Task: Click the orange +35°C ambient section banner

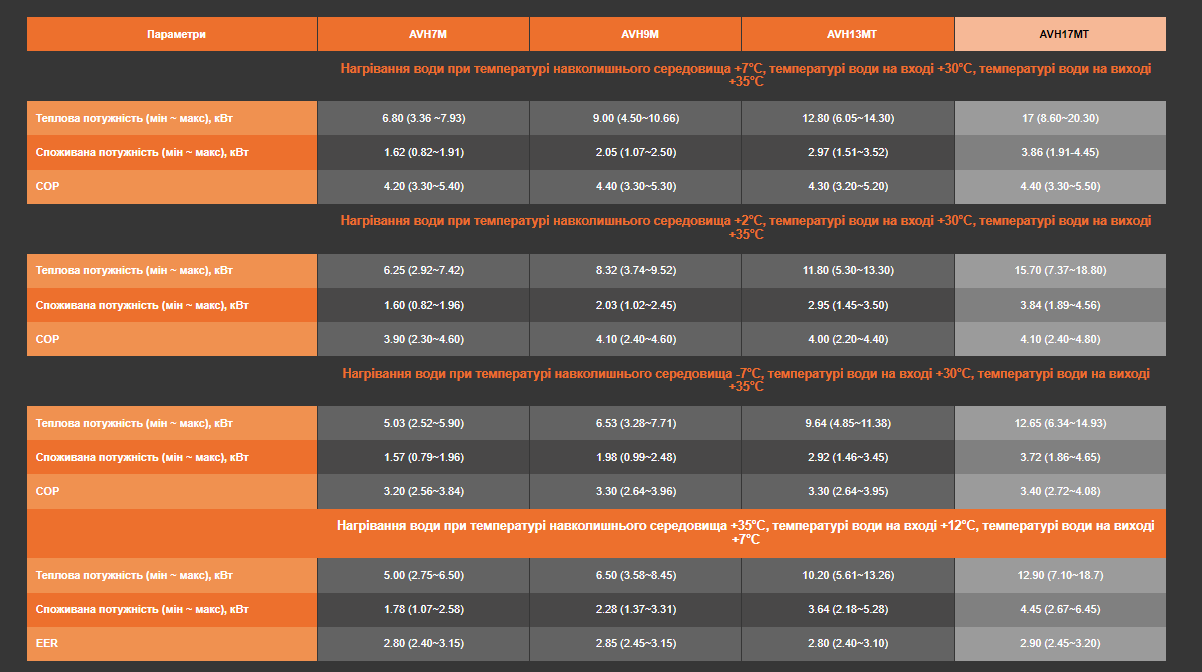Action: pos(745,532)
